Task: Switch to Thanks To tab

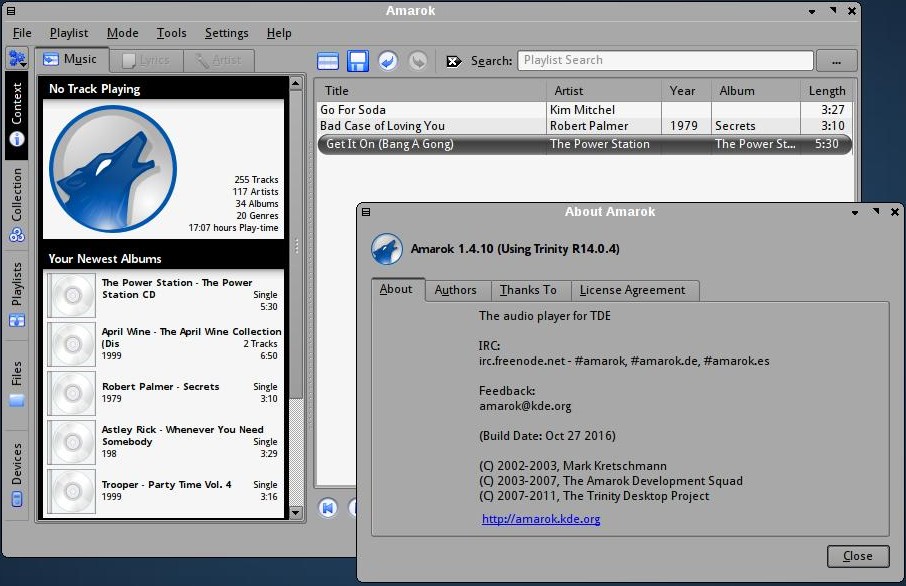Action: pyautogui.click(x=528, y=290)
